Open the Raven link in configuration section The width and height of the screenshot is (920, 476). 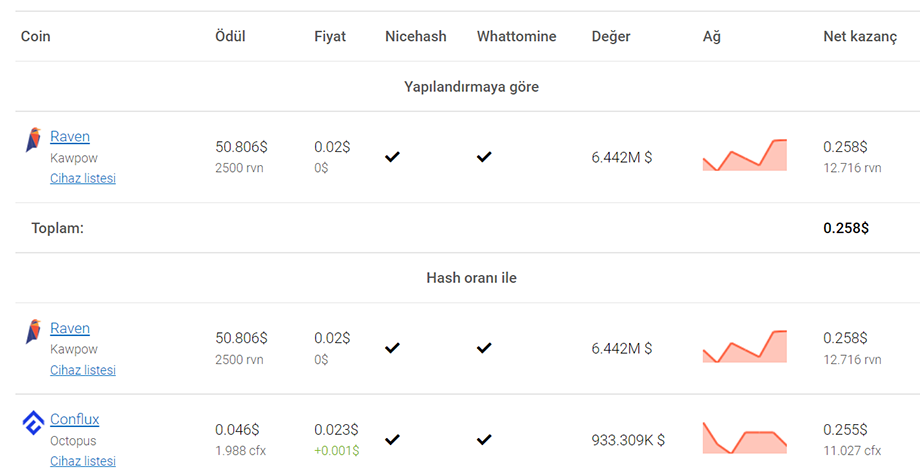70,136
